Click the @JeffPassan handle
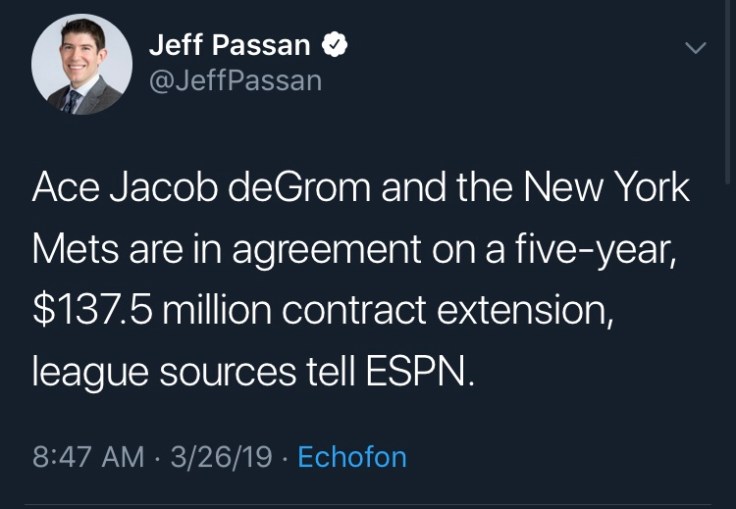This screenshot has width=736, height=509. tap(235, 81)
